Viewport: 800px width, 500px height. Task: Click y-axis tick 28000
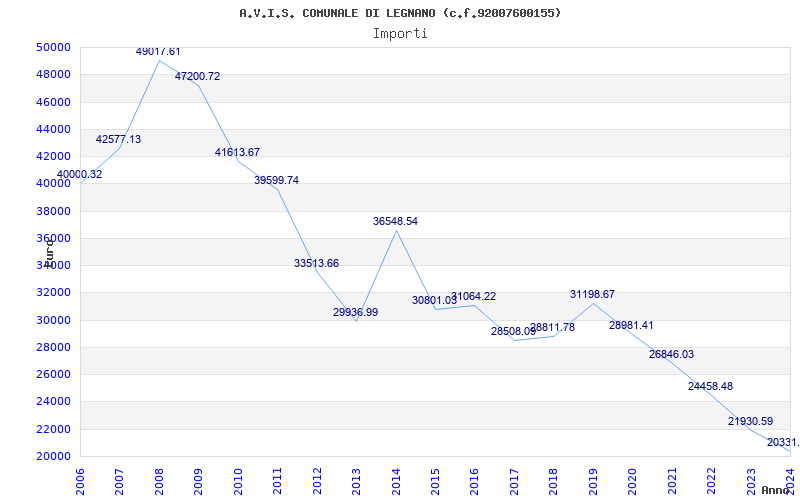click(x=53, y=347)
